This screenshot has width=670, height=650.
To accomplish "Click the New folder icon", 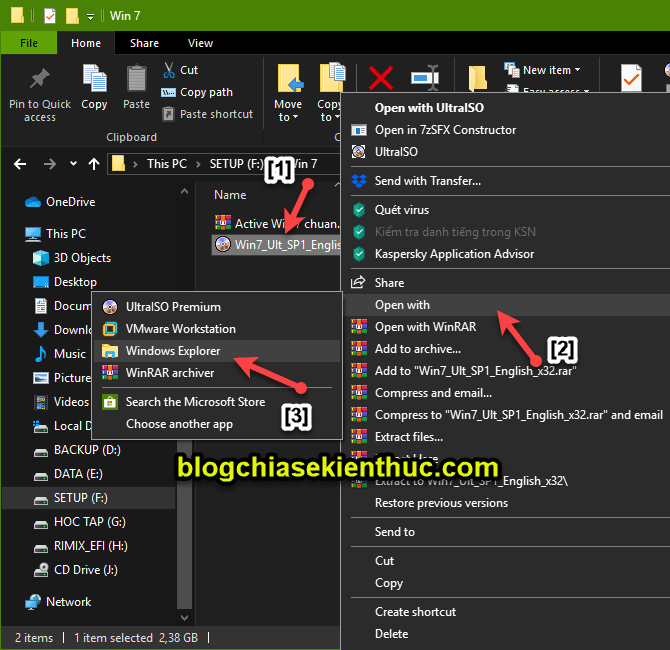I will click(x=477, y=78).
